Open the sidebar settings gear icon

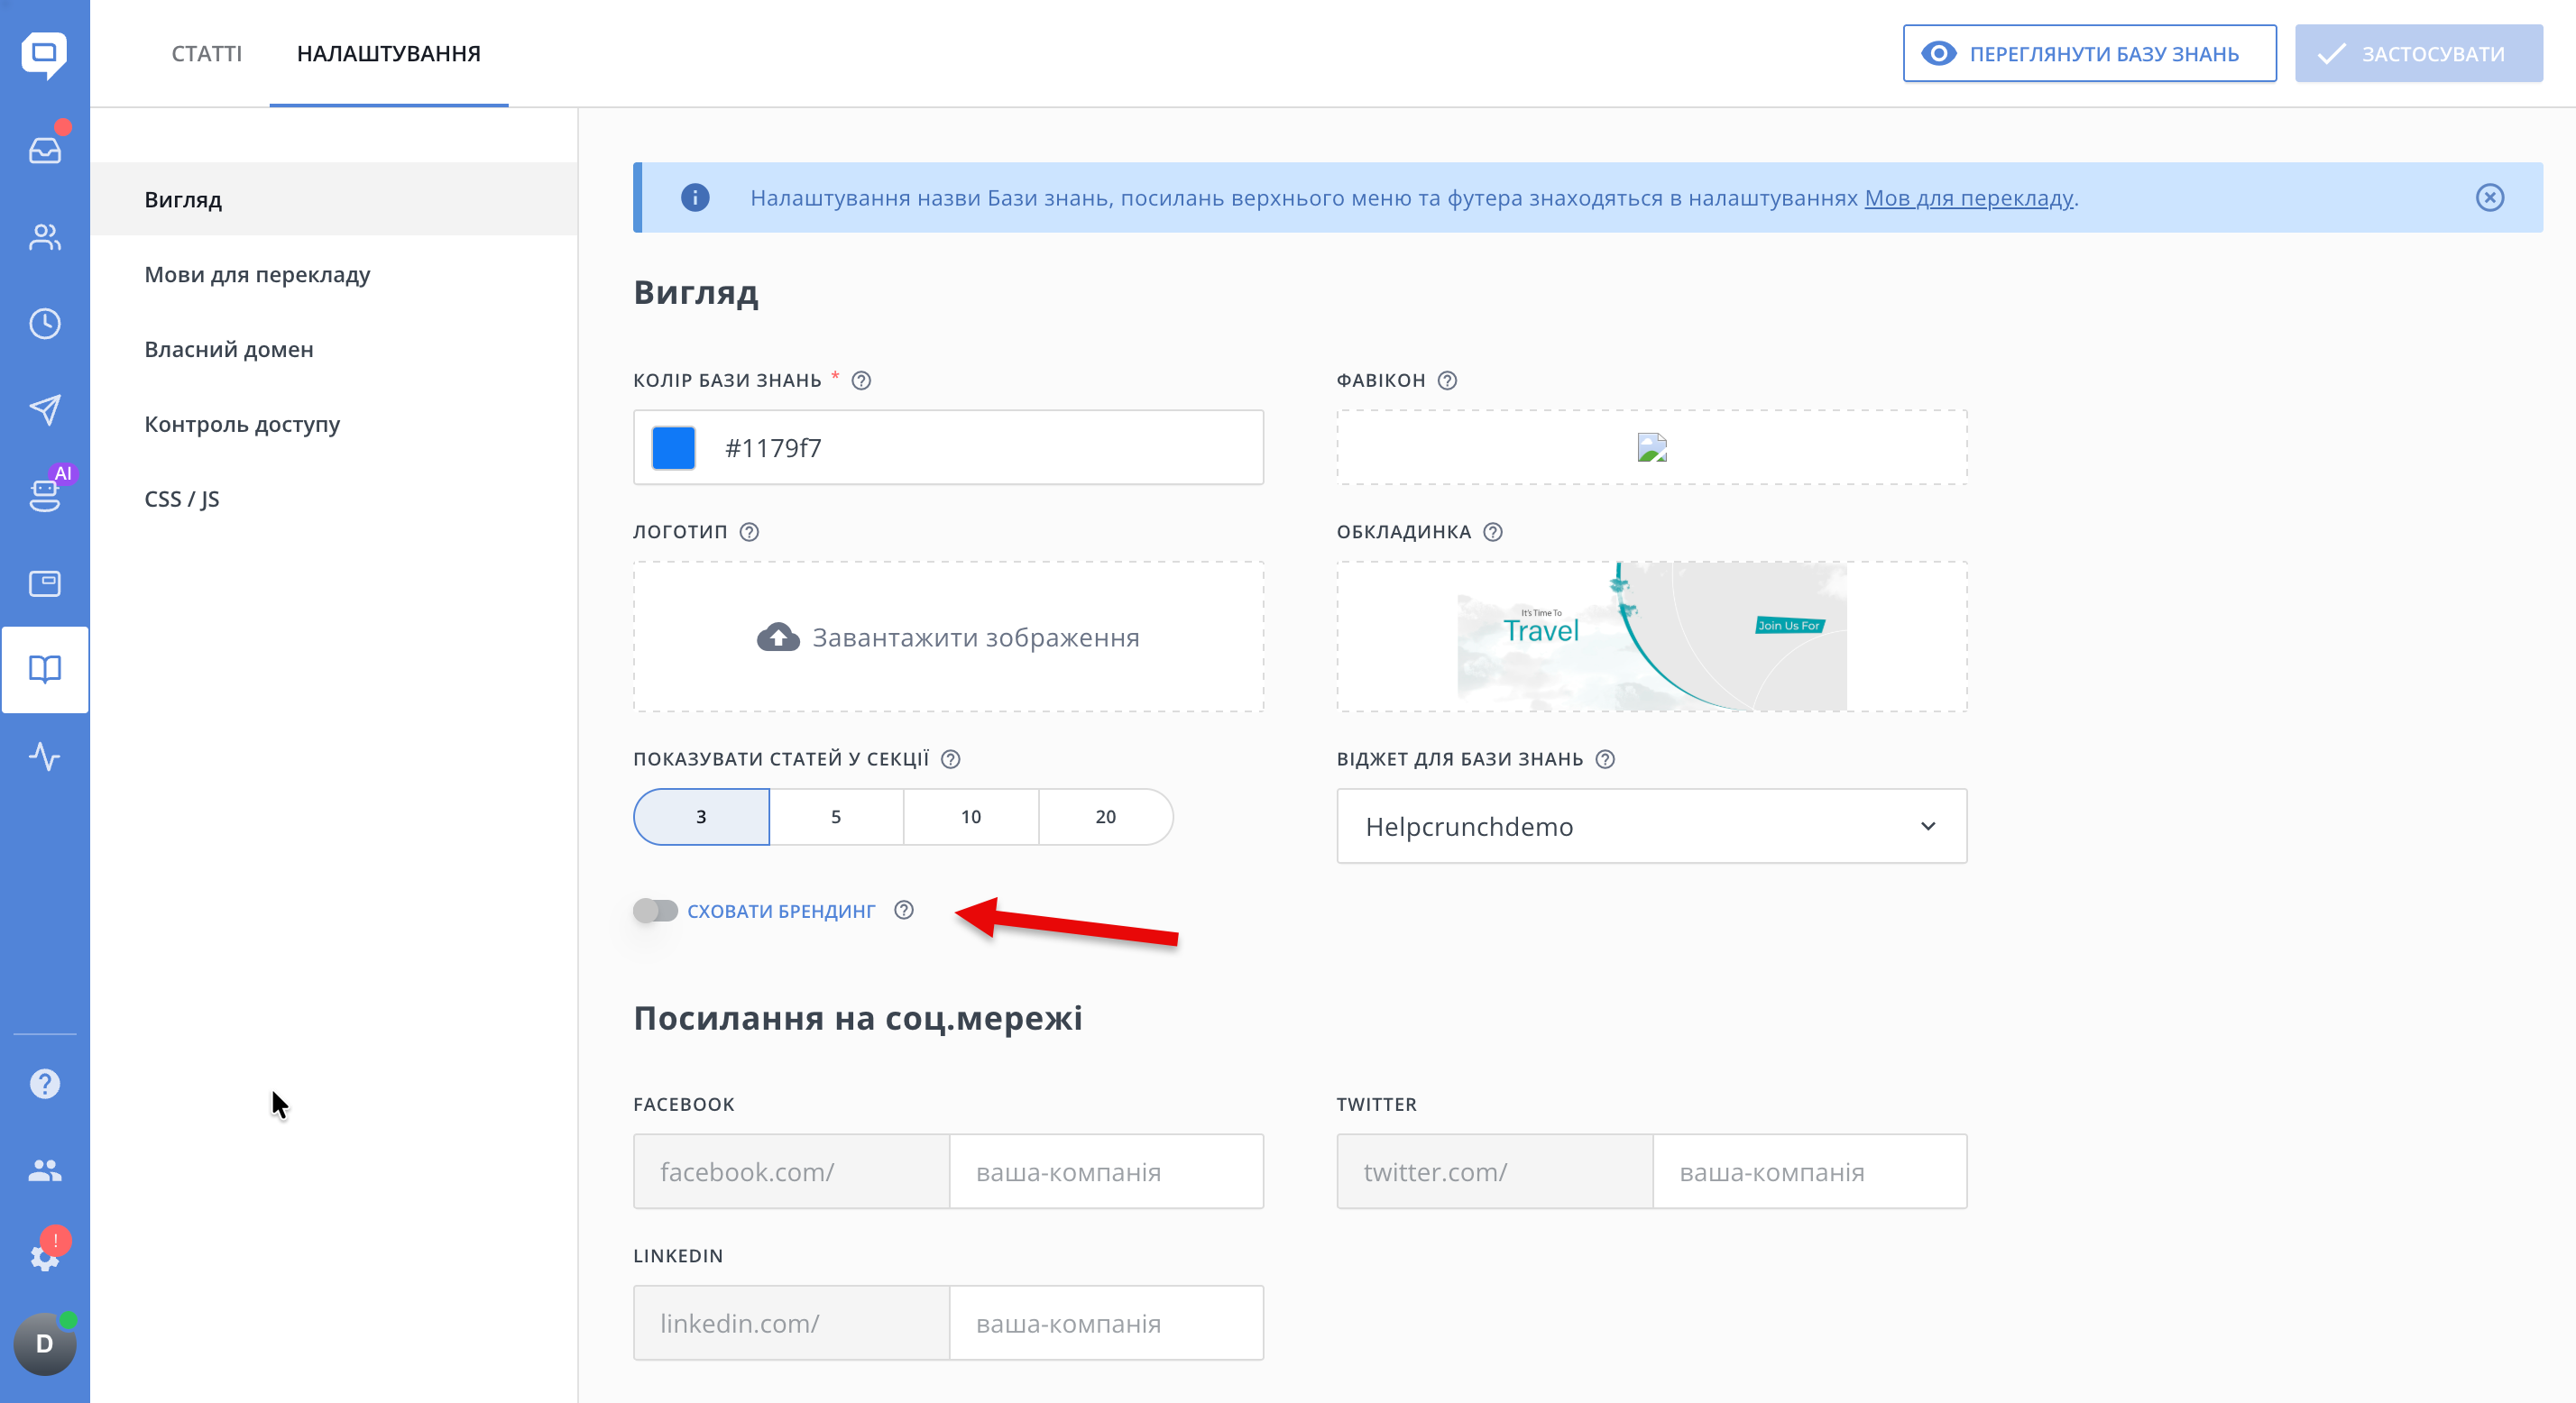[45, 1256]
